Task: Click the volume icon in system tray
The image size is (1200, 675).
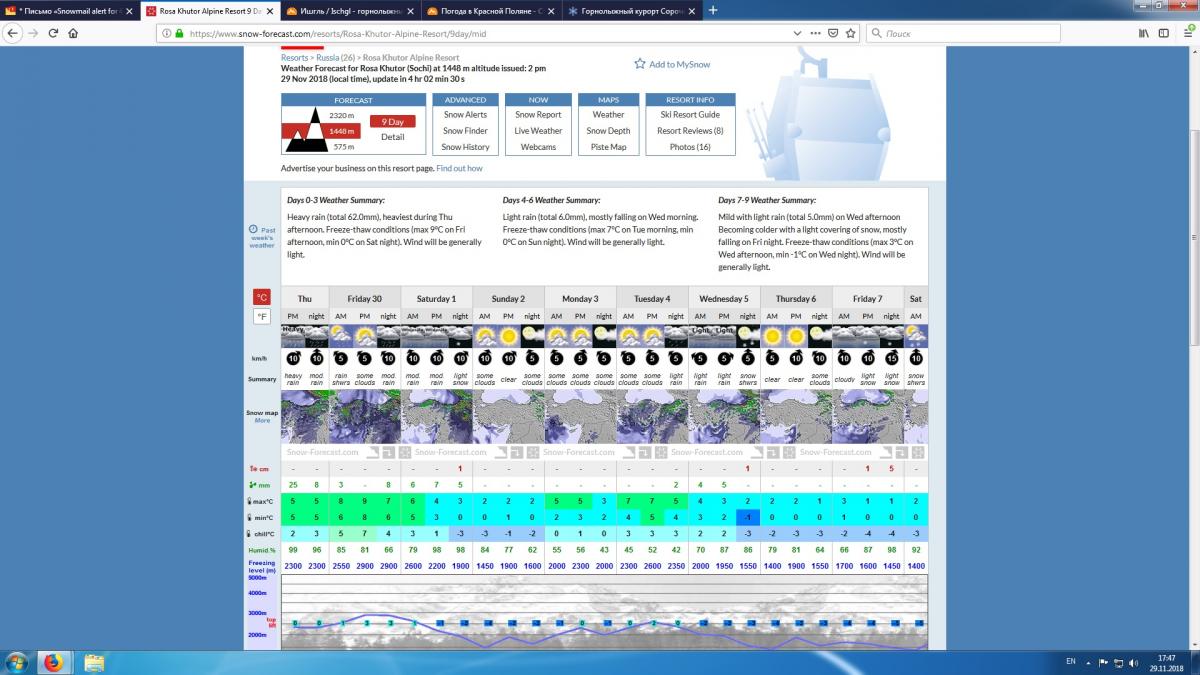Action: pyautogui.click(x=1133, y=662)
